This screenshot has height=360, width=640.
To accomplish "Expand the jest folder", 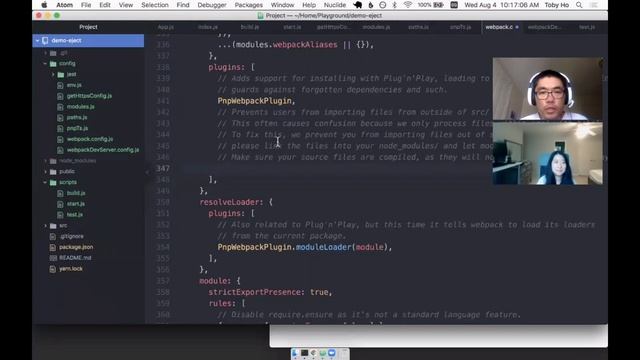I will click(x=53, y=74).
